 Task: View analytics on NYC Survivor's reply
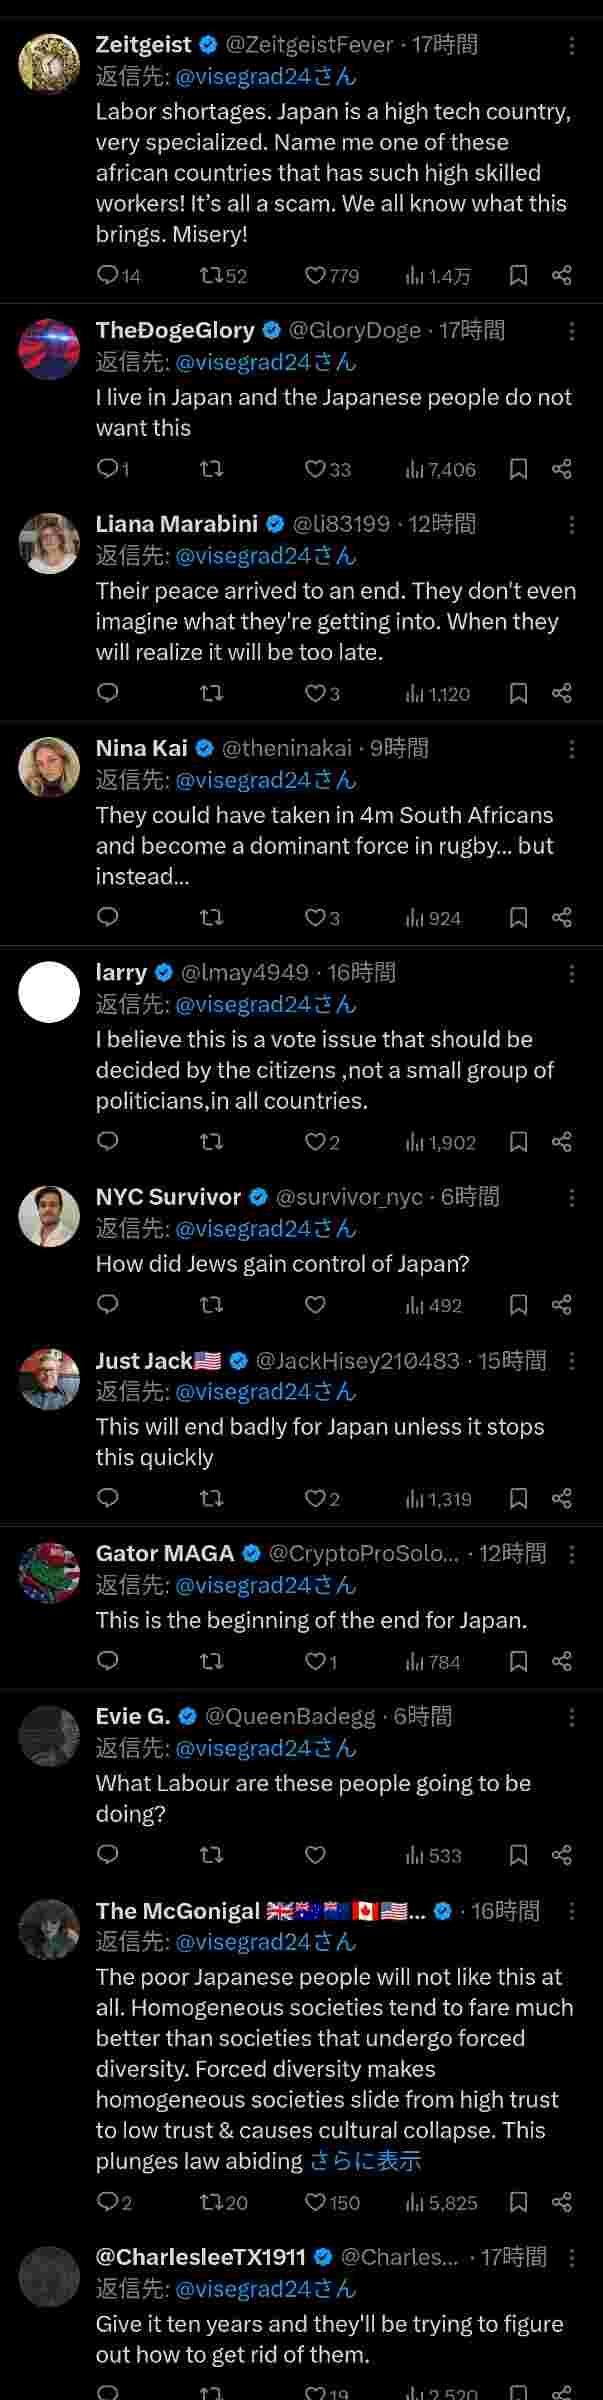click(x=434, y=1305)
